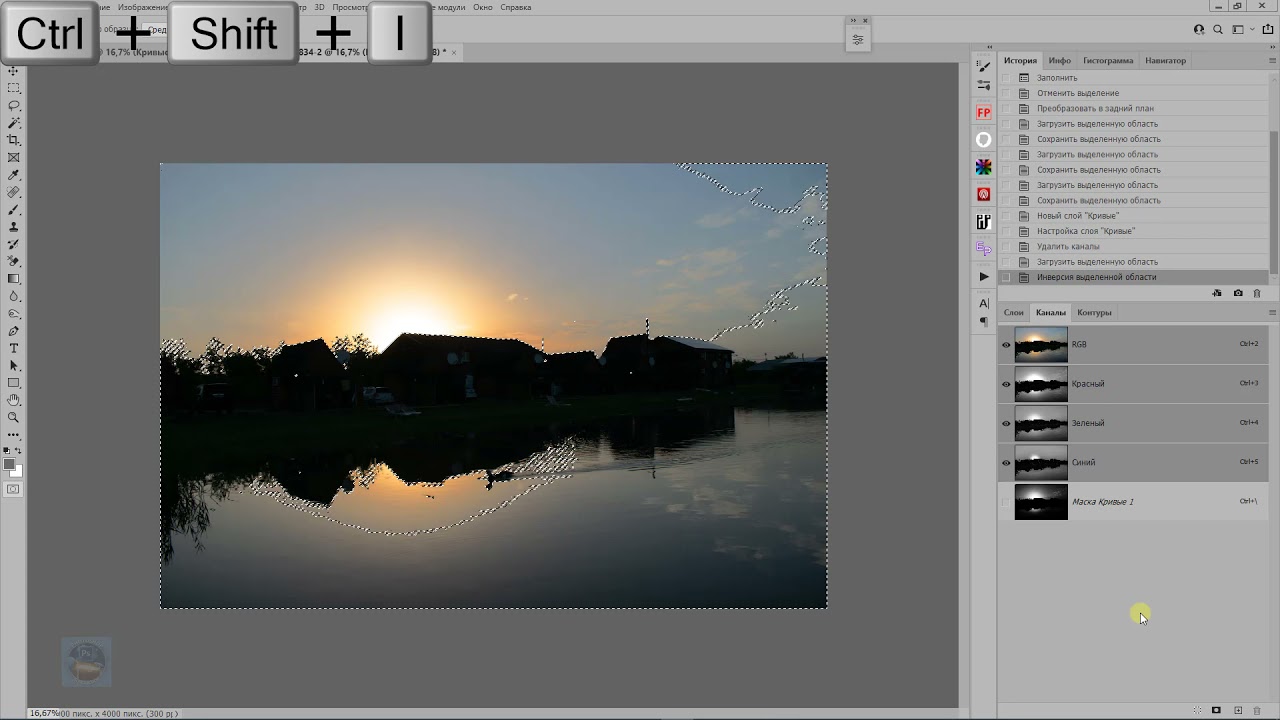This screenshot has height=720, width=1280.
Task: Go to history state Удалить каналы
Action: [x=1068, y=247]
